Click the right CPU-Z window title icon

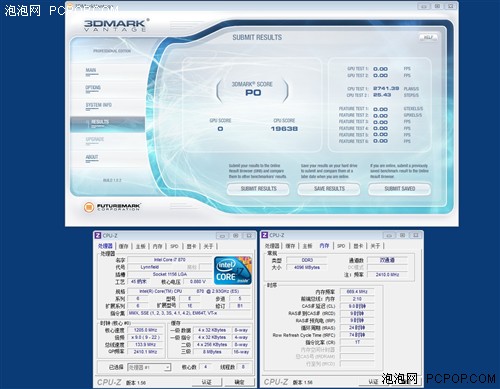(265, 235)
